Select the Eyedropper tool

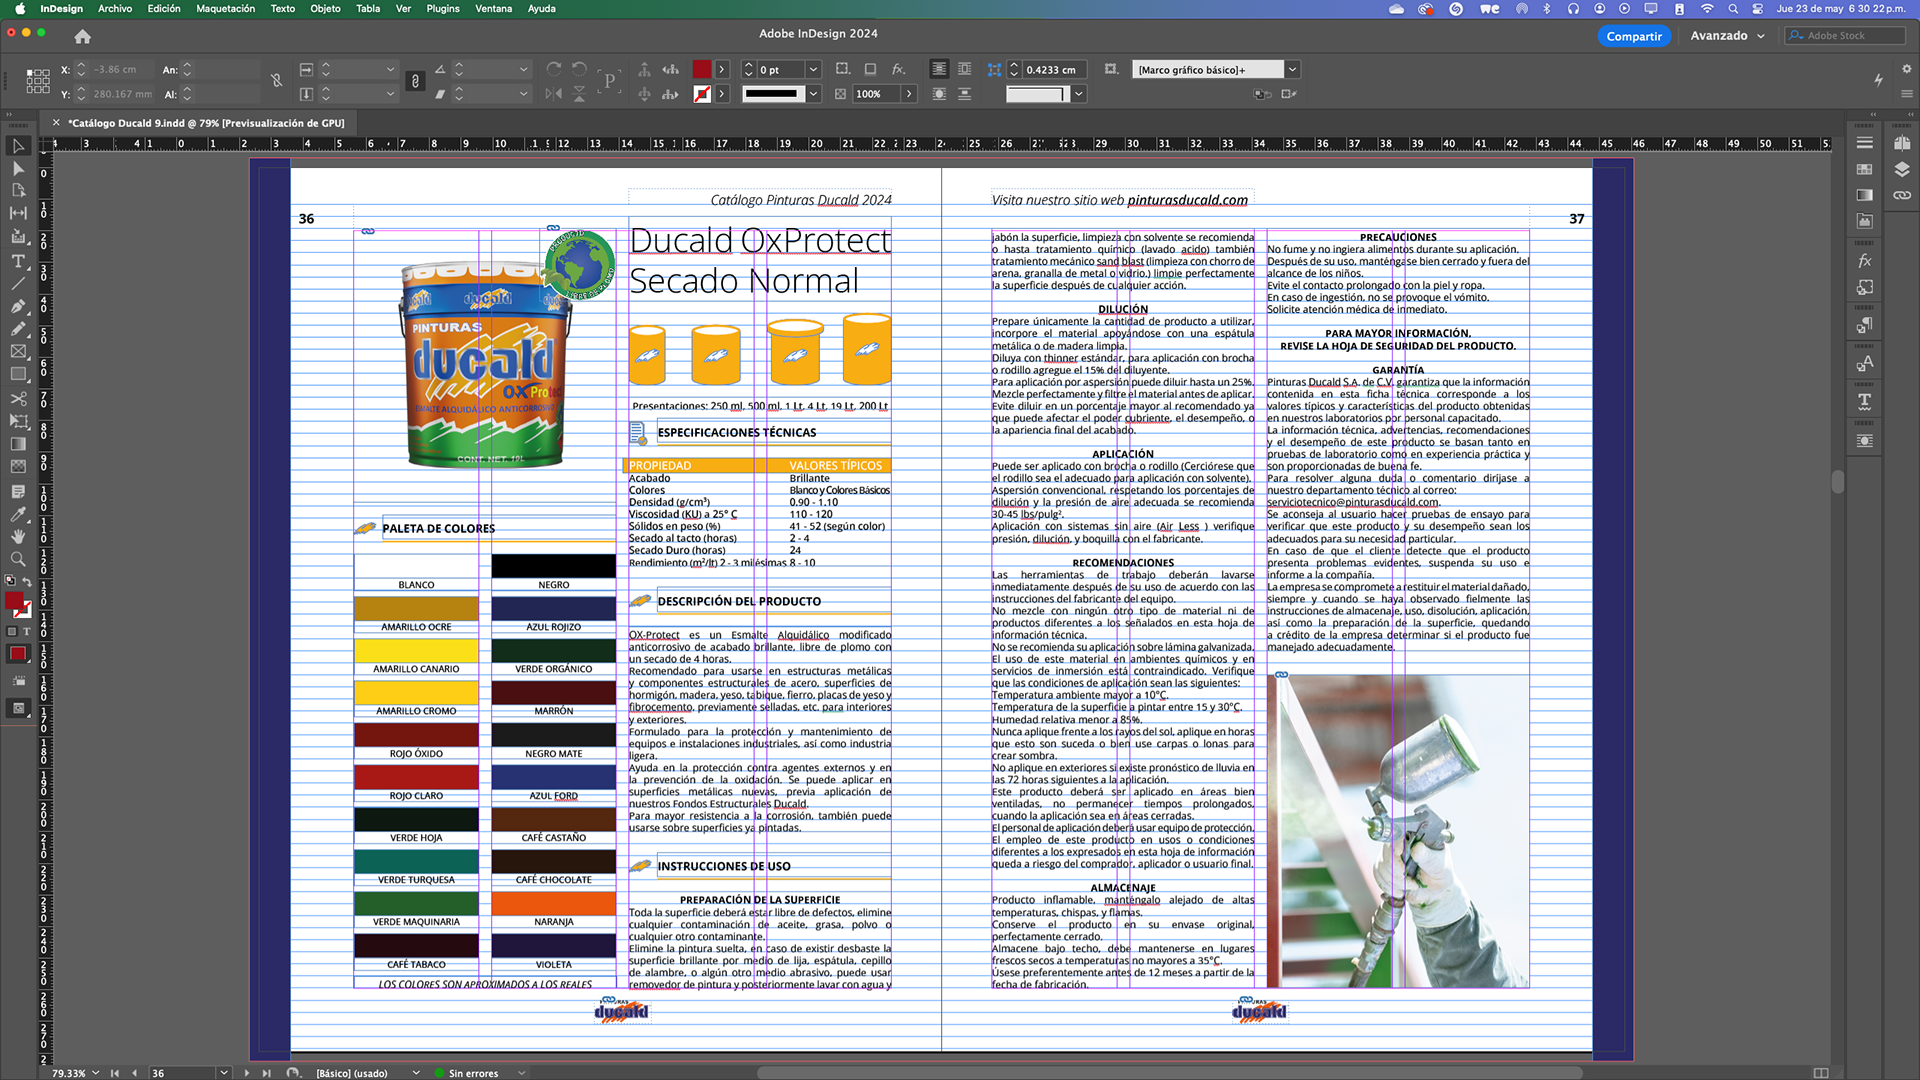(x=18, y=514)
